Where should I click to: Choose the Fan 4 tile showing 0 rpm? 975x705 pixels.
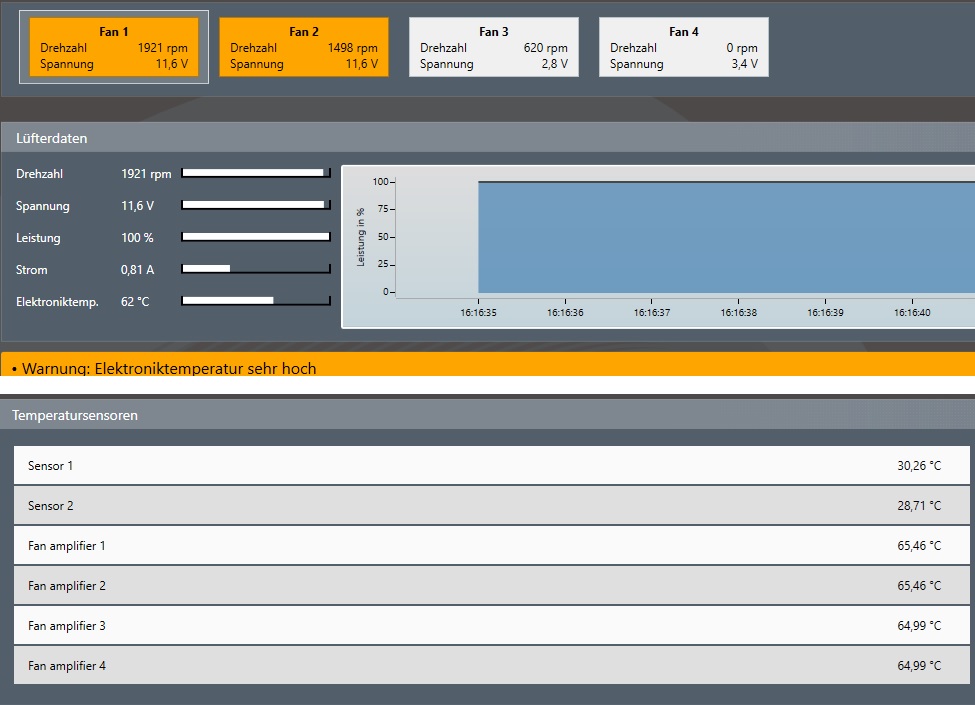pos(684,47)
